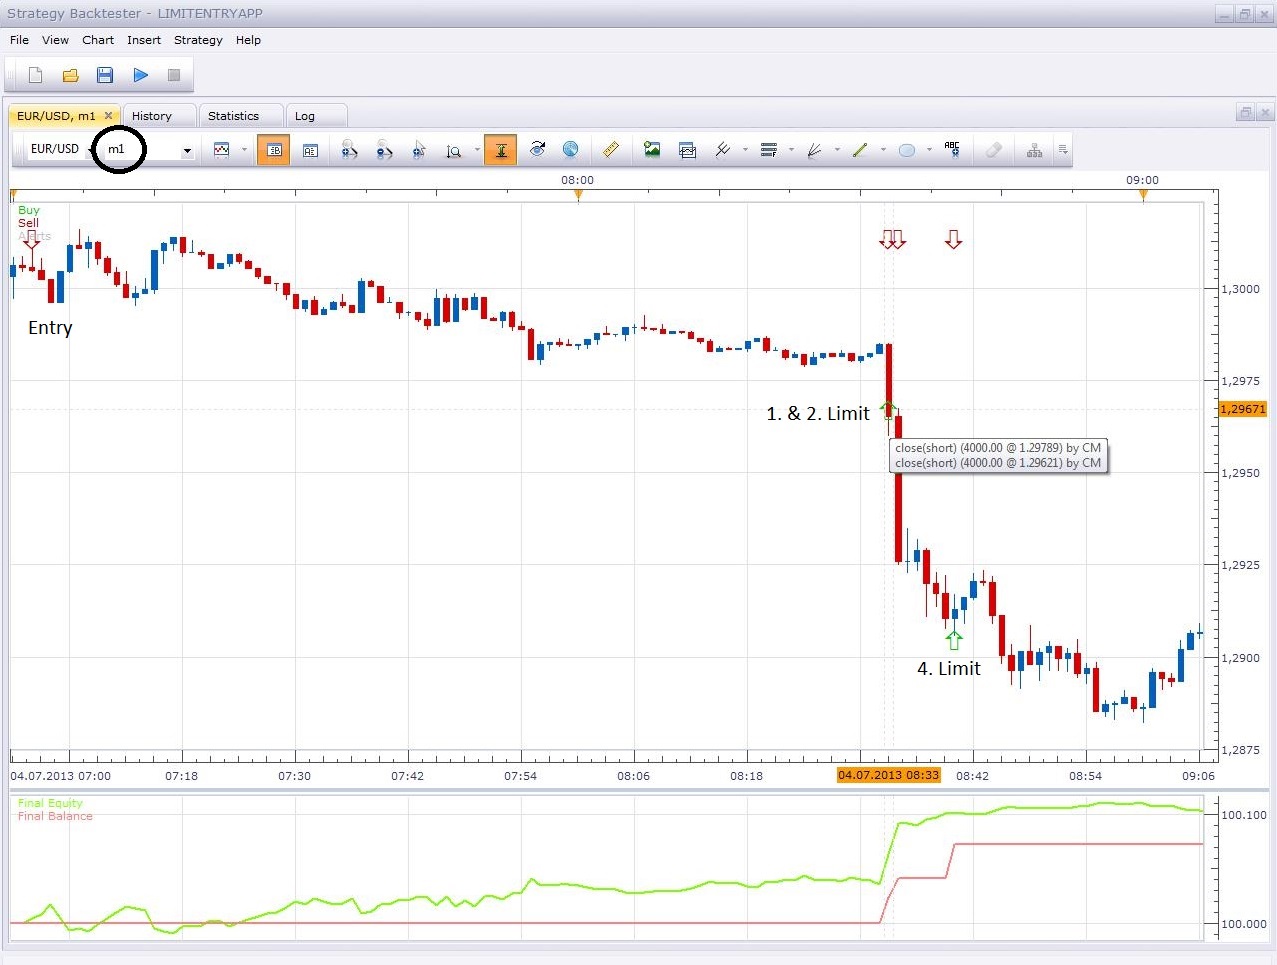Save the strategy using the save button
Image resolution: width=1277 pixels, height=965 pixels.
click(104, 75)
